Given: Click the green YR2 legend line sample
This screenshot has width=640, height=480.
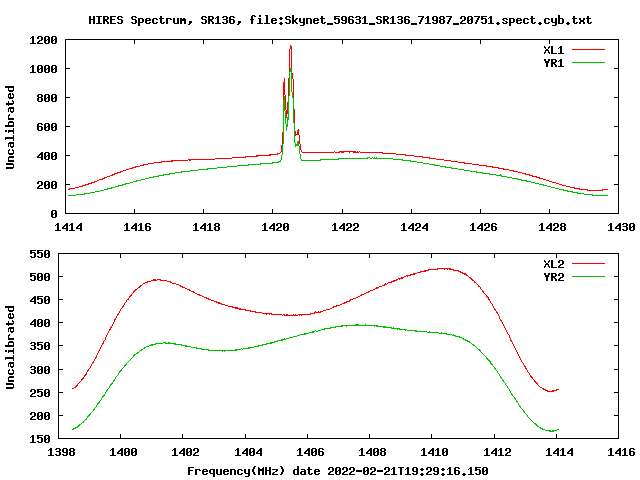Looking at the screenshot, I should tap(589, 277).
